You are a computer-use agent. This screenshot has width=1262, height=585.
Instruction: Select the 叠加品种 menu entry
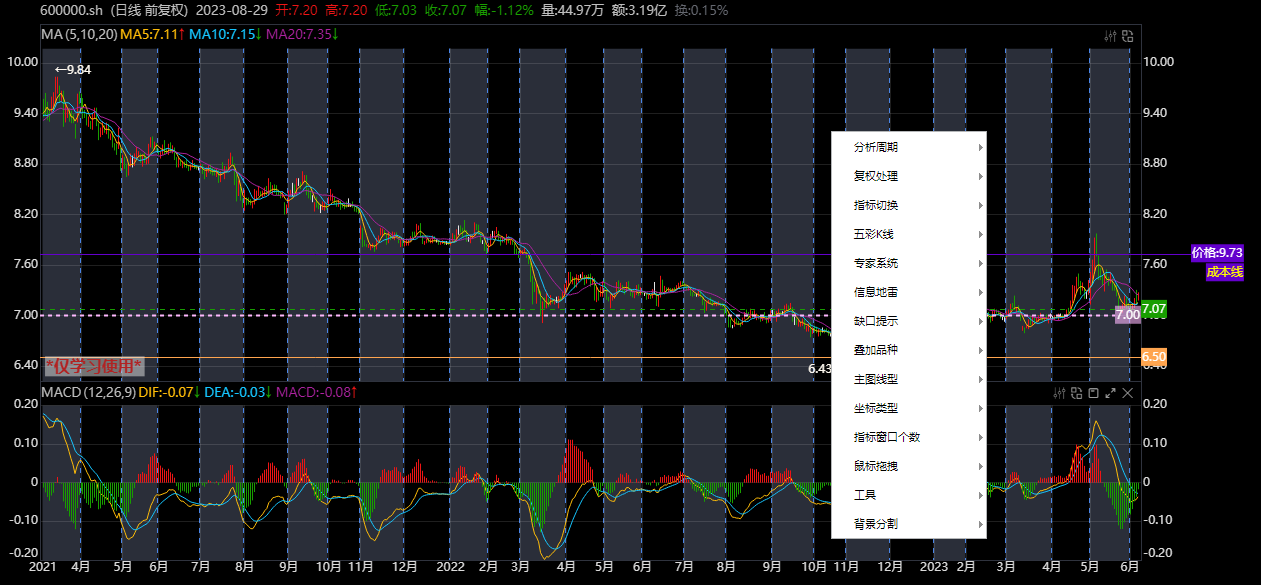click(875, 350)
